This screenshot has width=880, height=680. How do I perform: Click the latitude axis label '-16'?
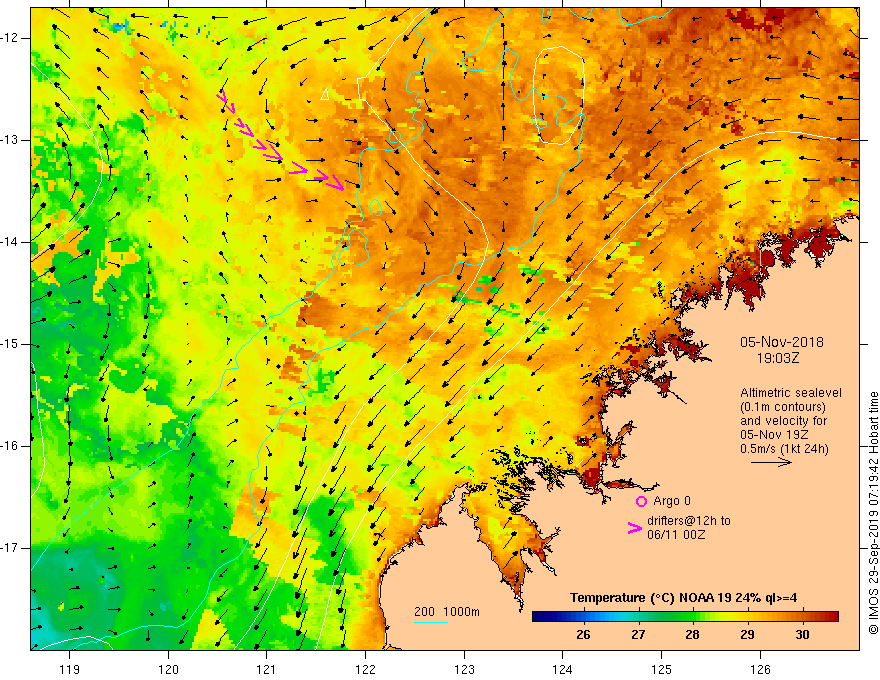(11, 446)
